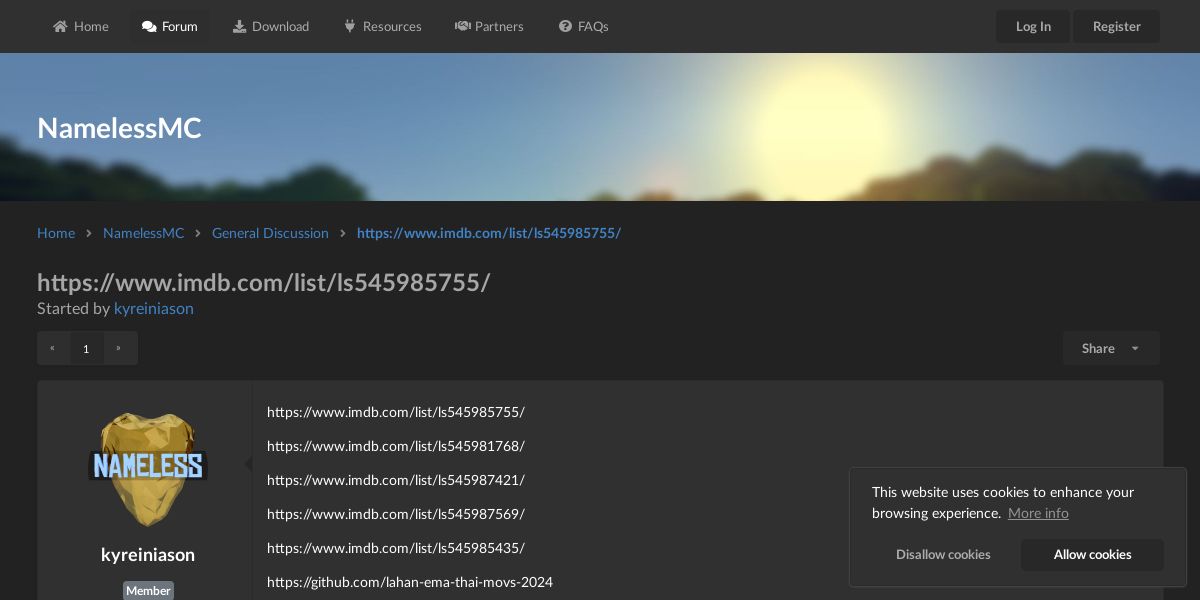Open the Download nav item

click(271, 26)
